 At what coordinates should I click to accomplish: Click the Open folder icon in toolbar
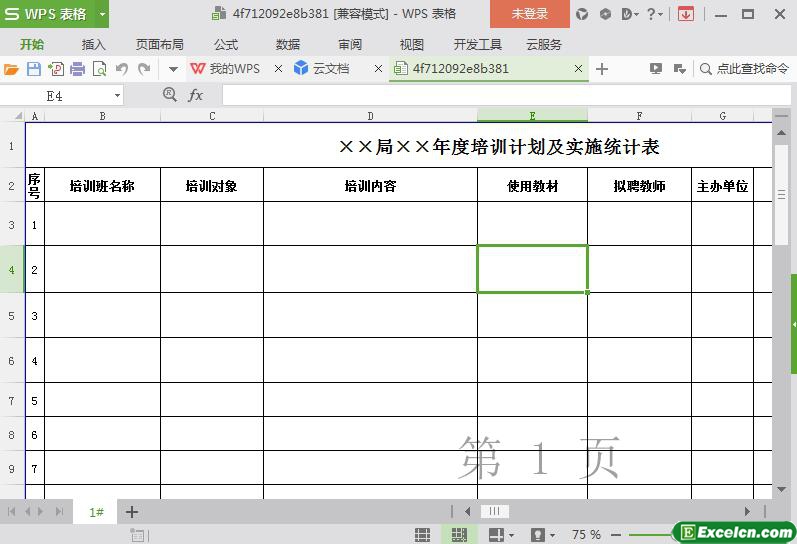11,69
